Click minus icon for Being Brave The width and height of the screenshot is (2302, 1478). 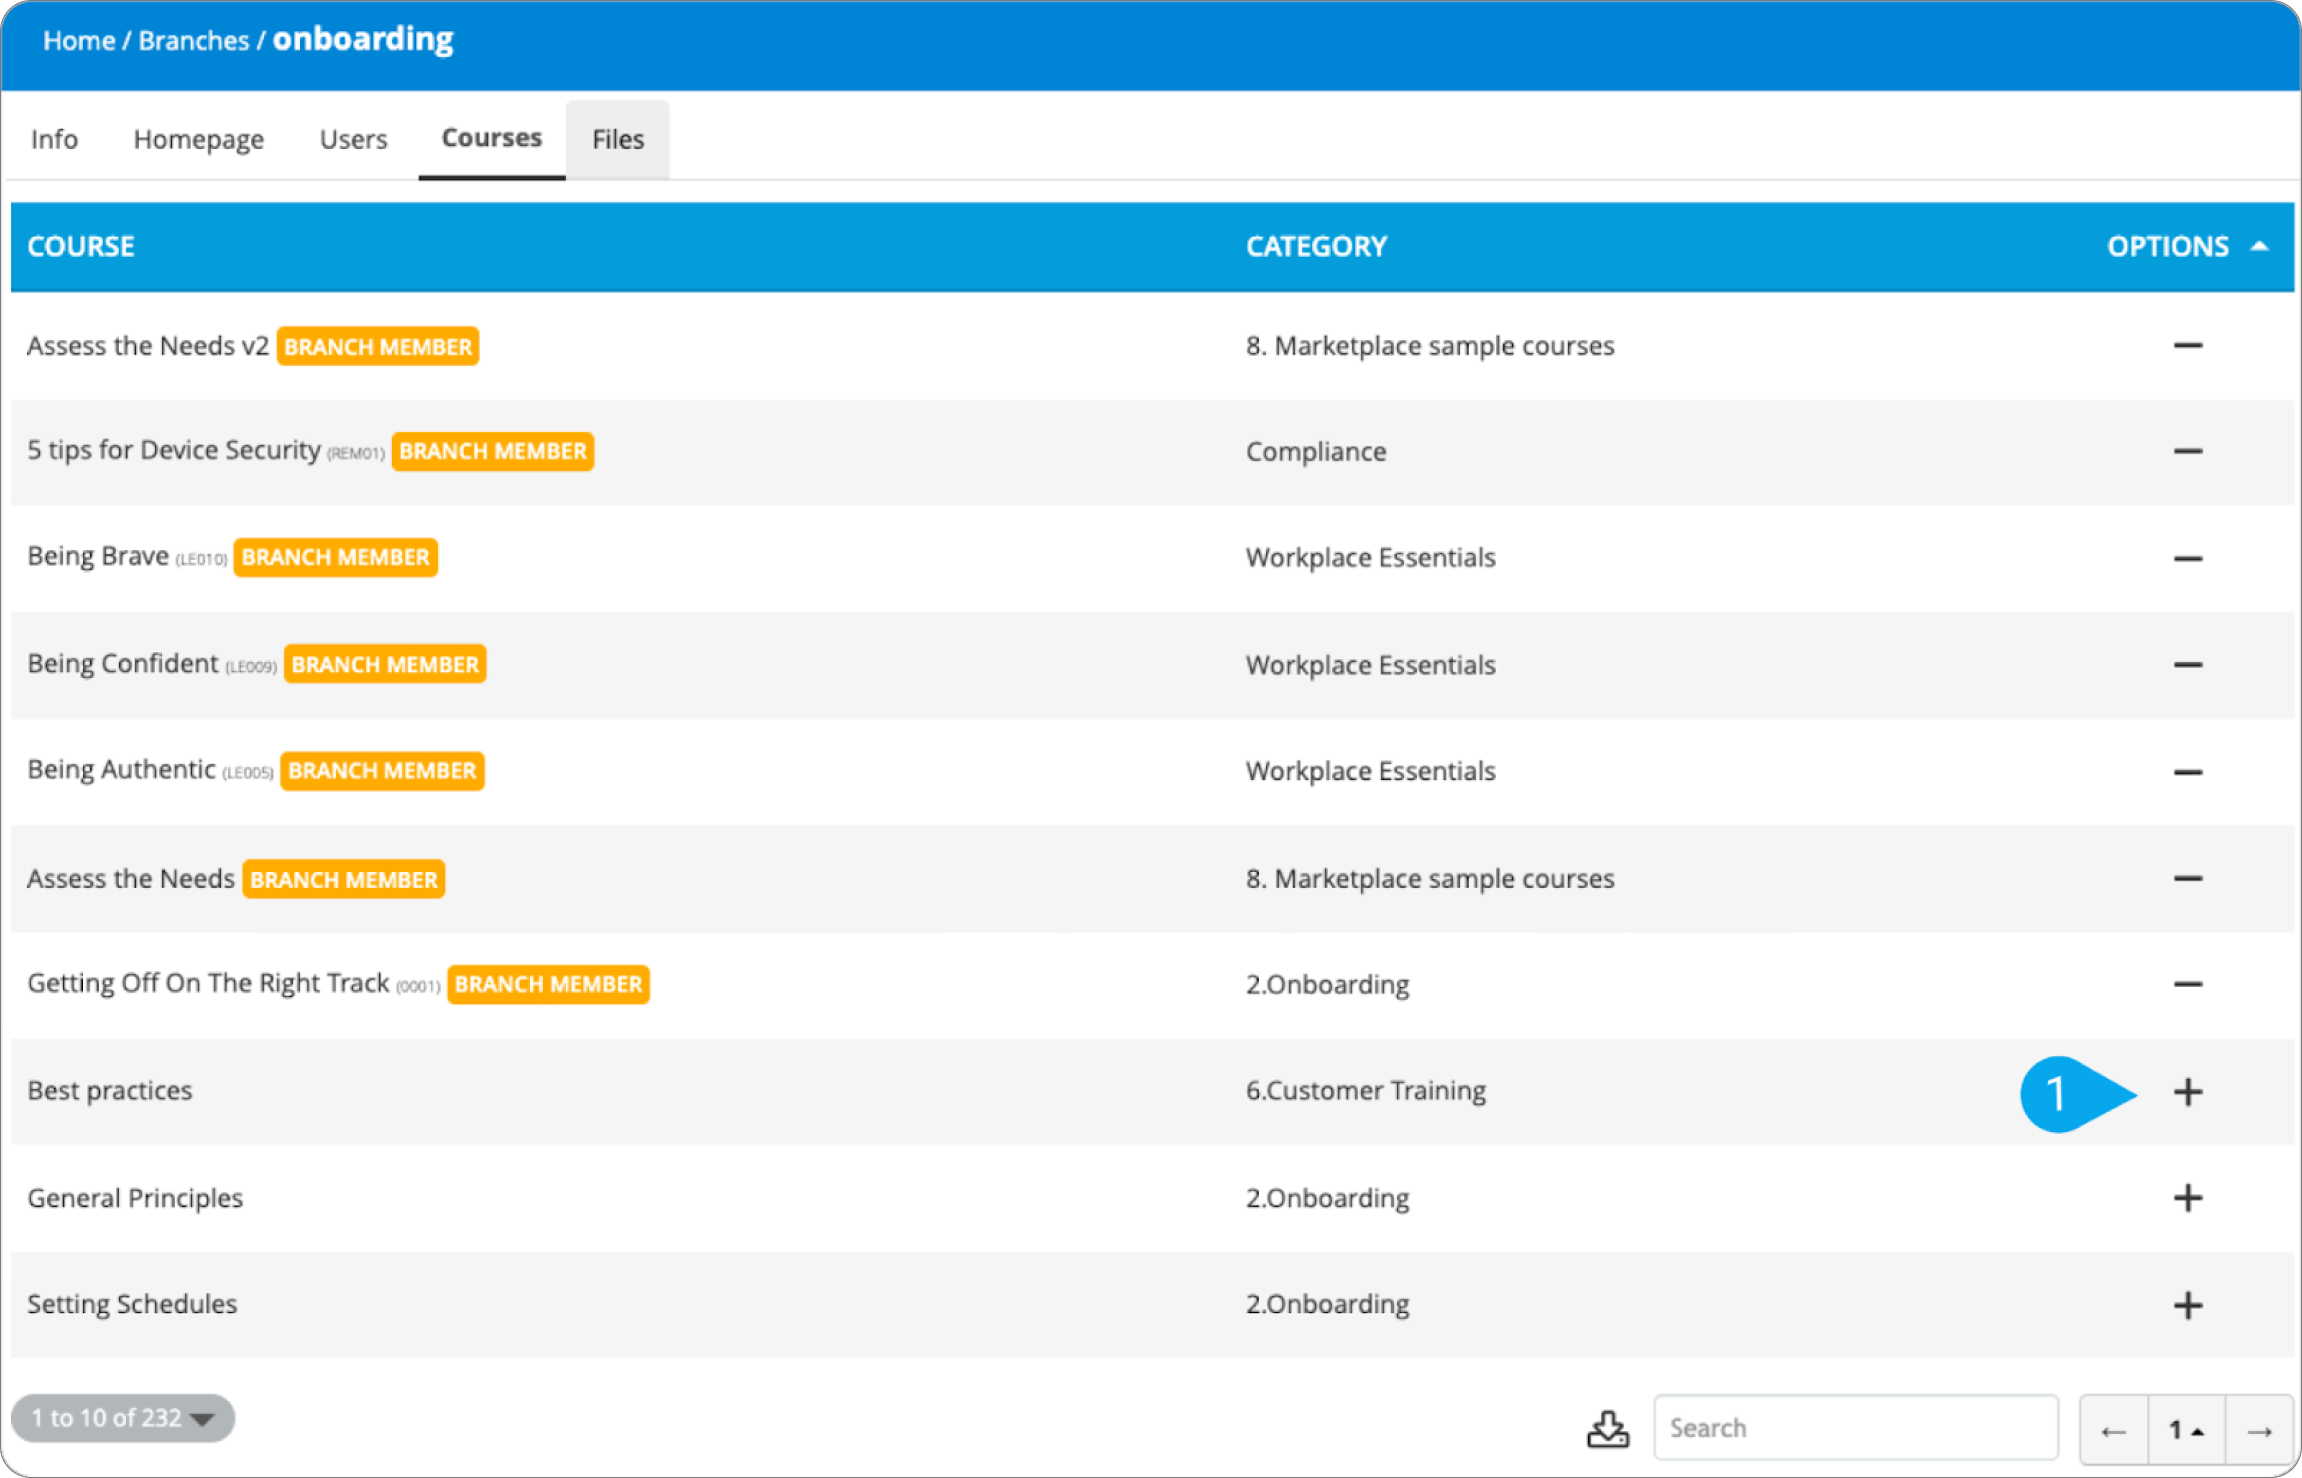tap(2187, 558)
